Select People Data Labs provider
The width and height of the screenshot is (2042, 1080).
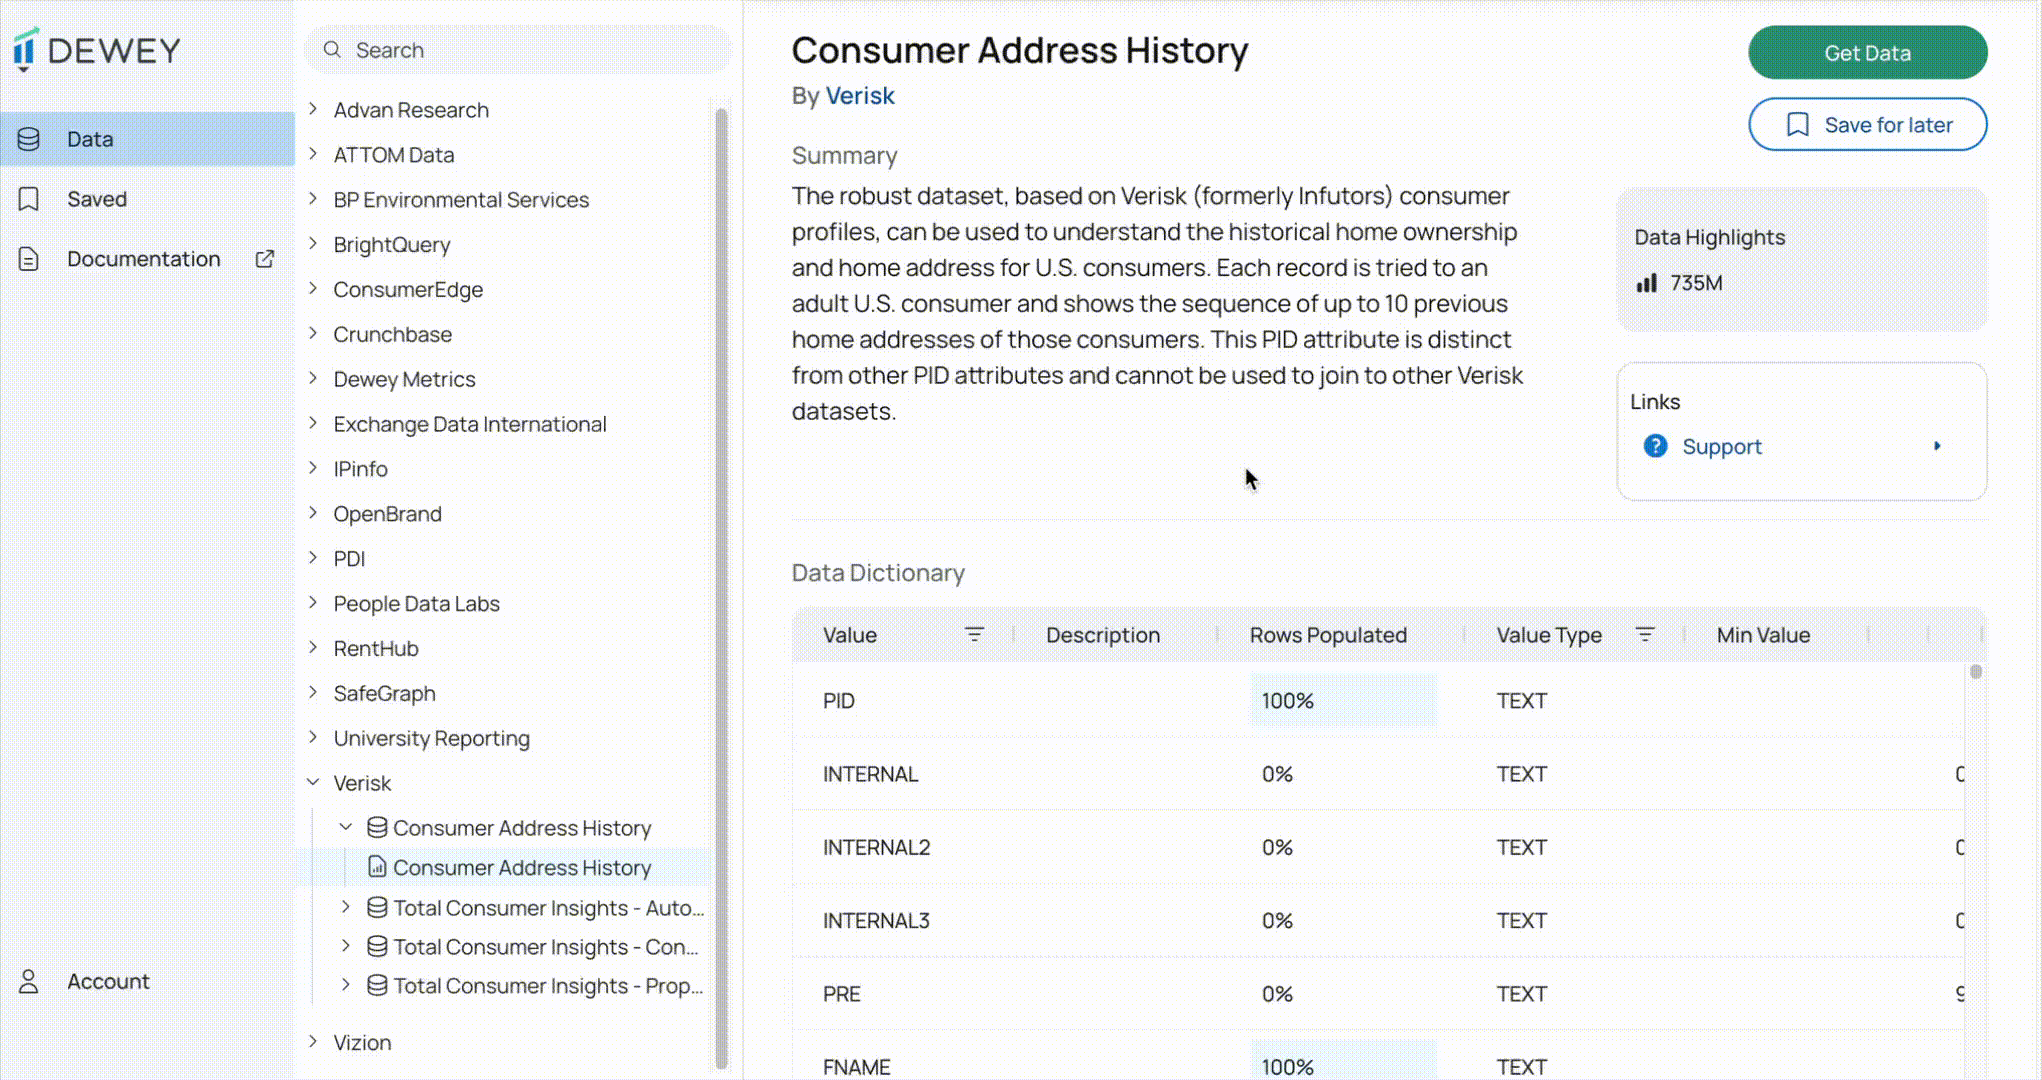(x=417, y=604)
